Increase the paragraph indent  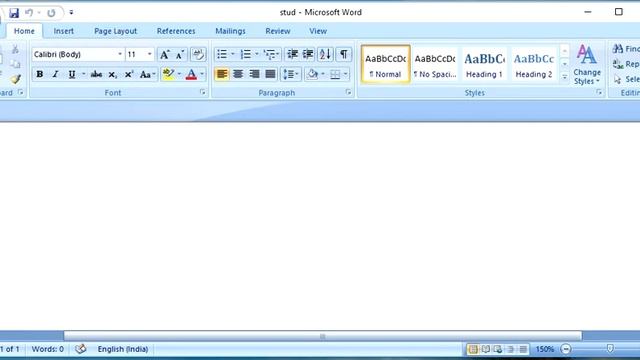point(308,54)
